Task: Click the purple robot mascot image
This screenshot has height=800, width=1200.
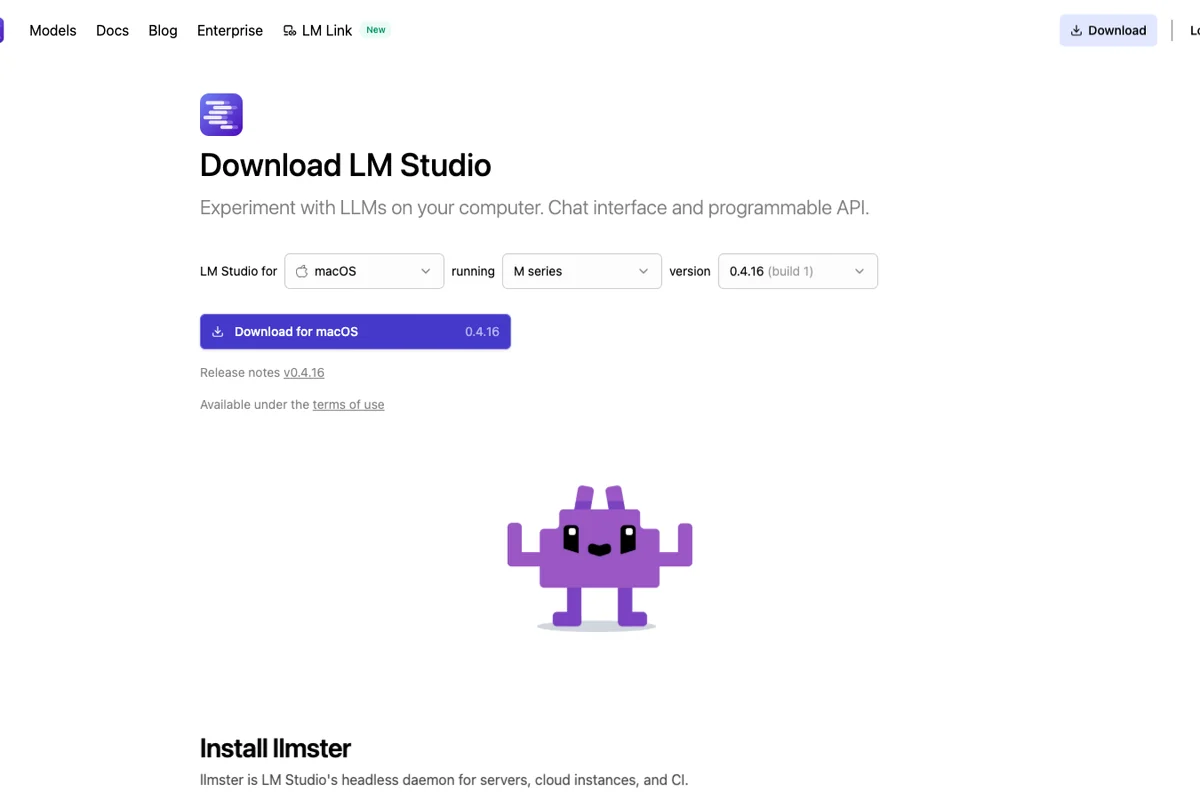Action: (599, 558)
